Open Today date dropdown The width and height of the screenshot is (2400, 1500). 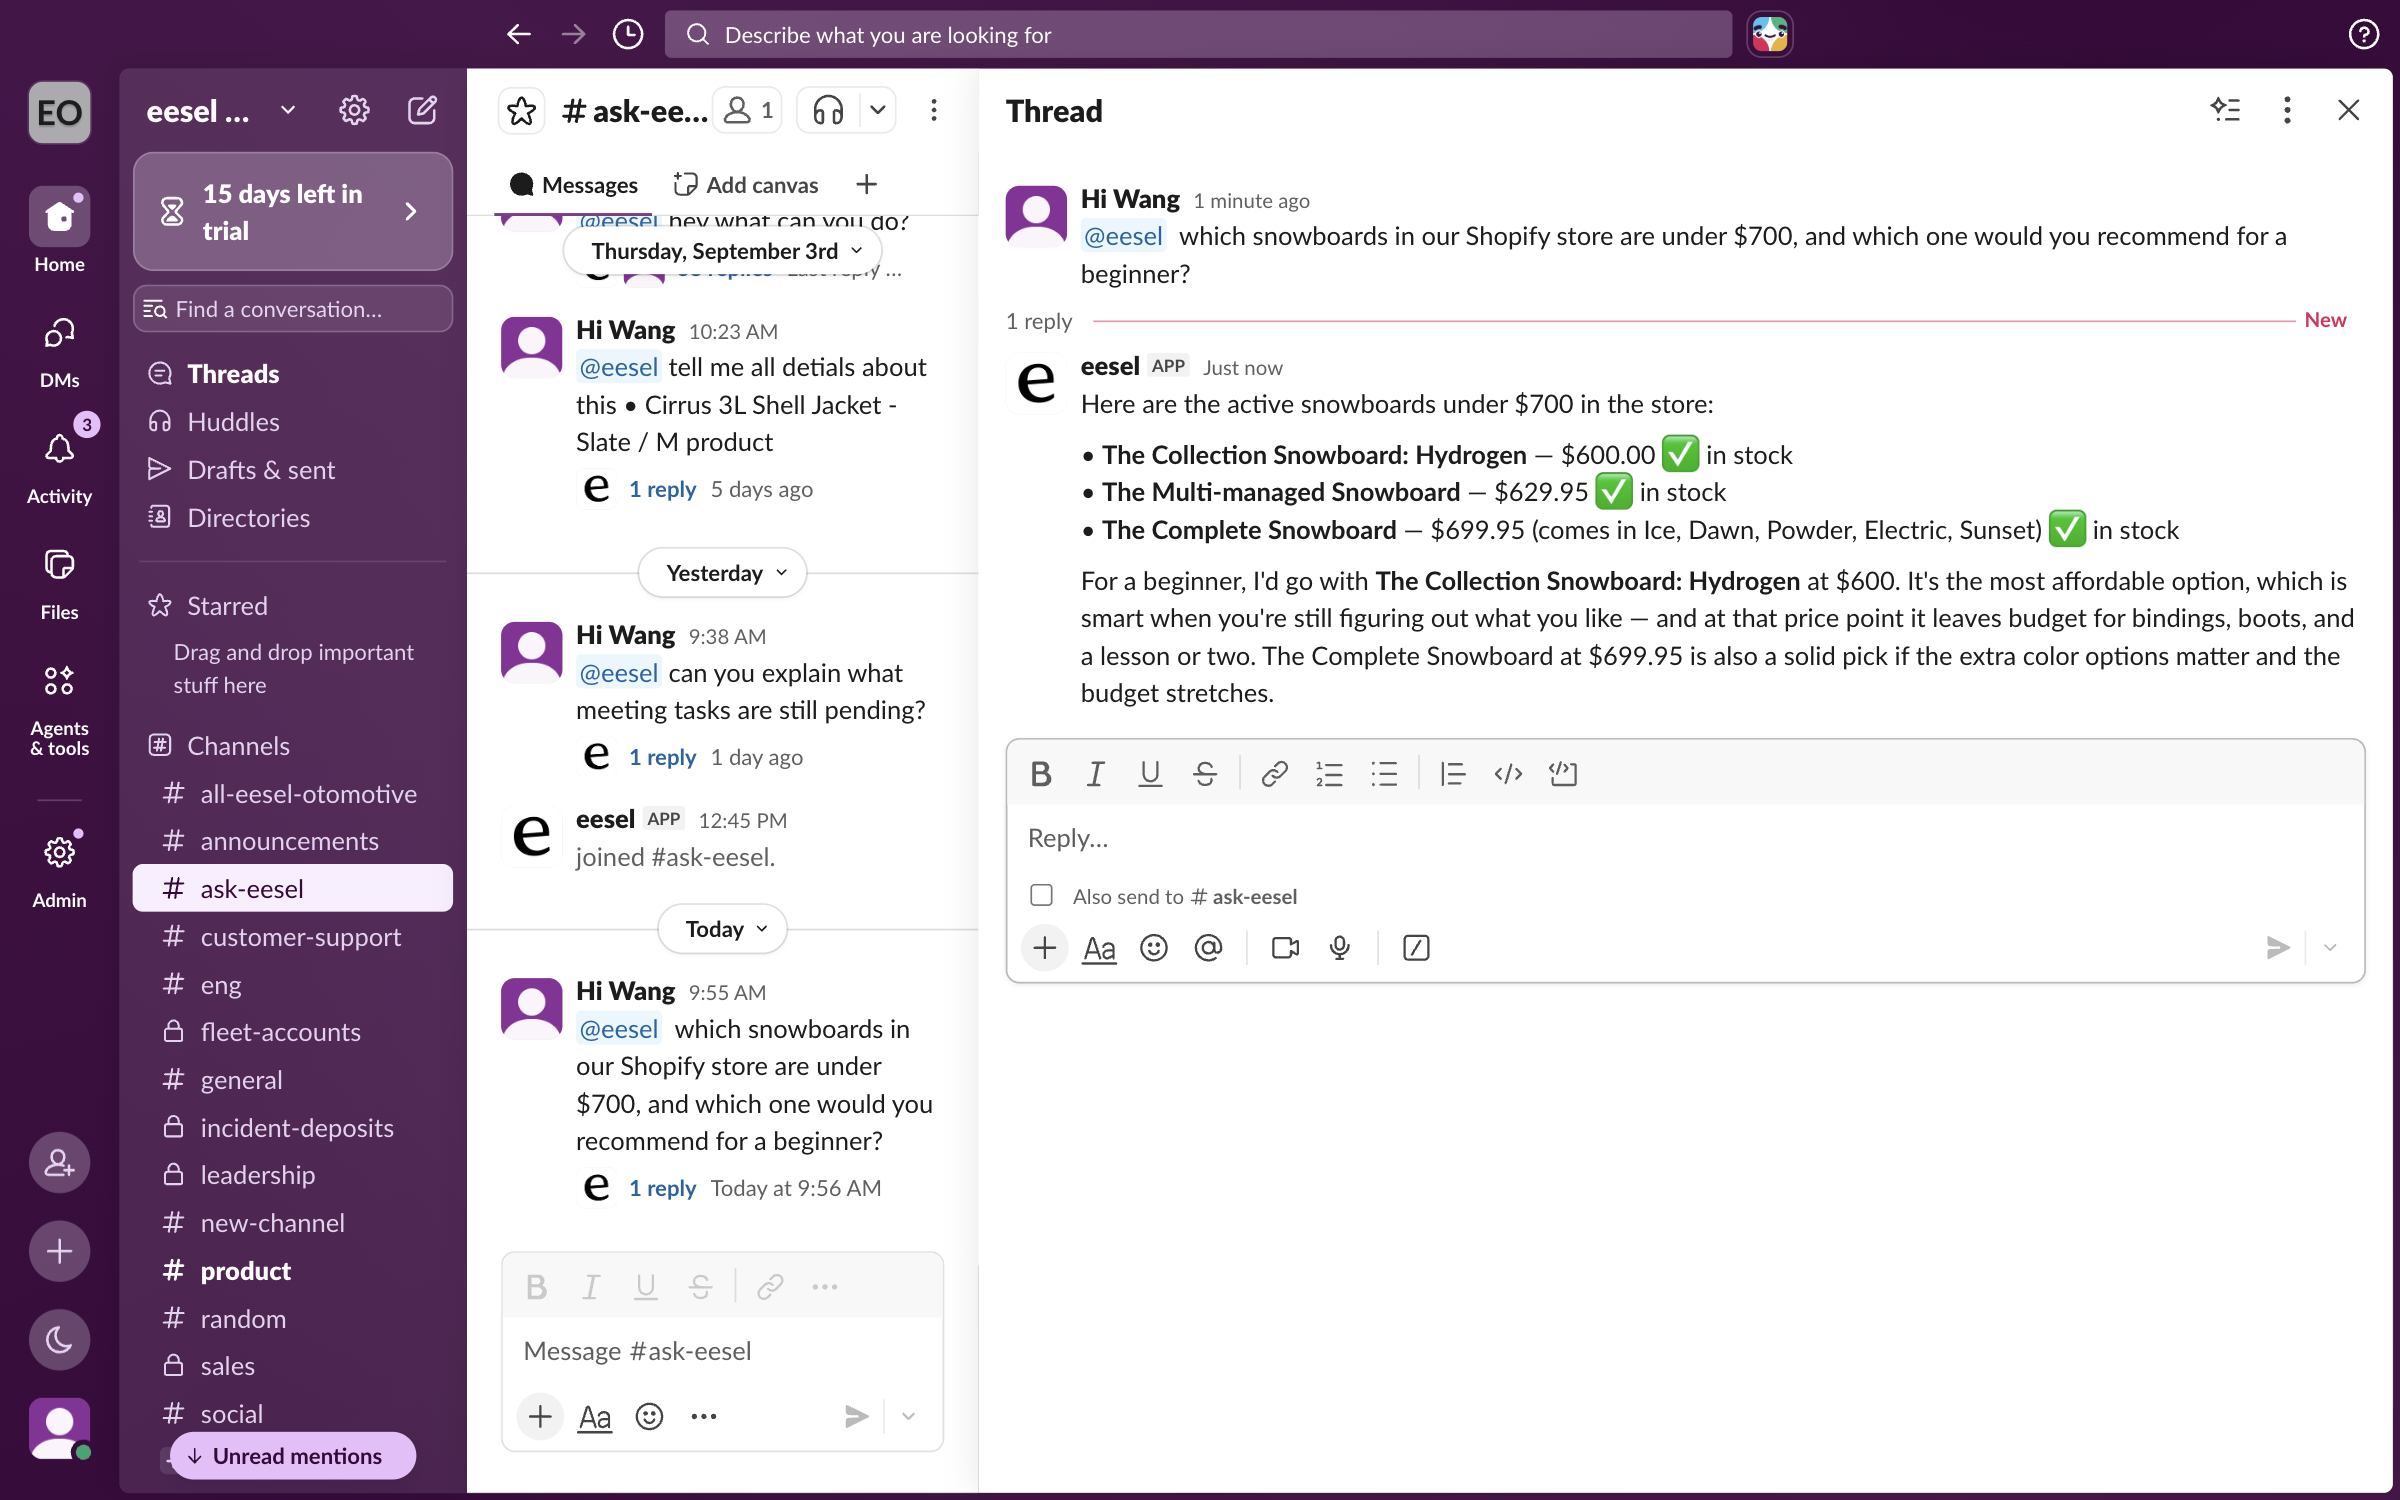tap(723, 929)
